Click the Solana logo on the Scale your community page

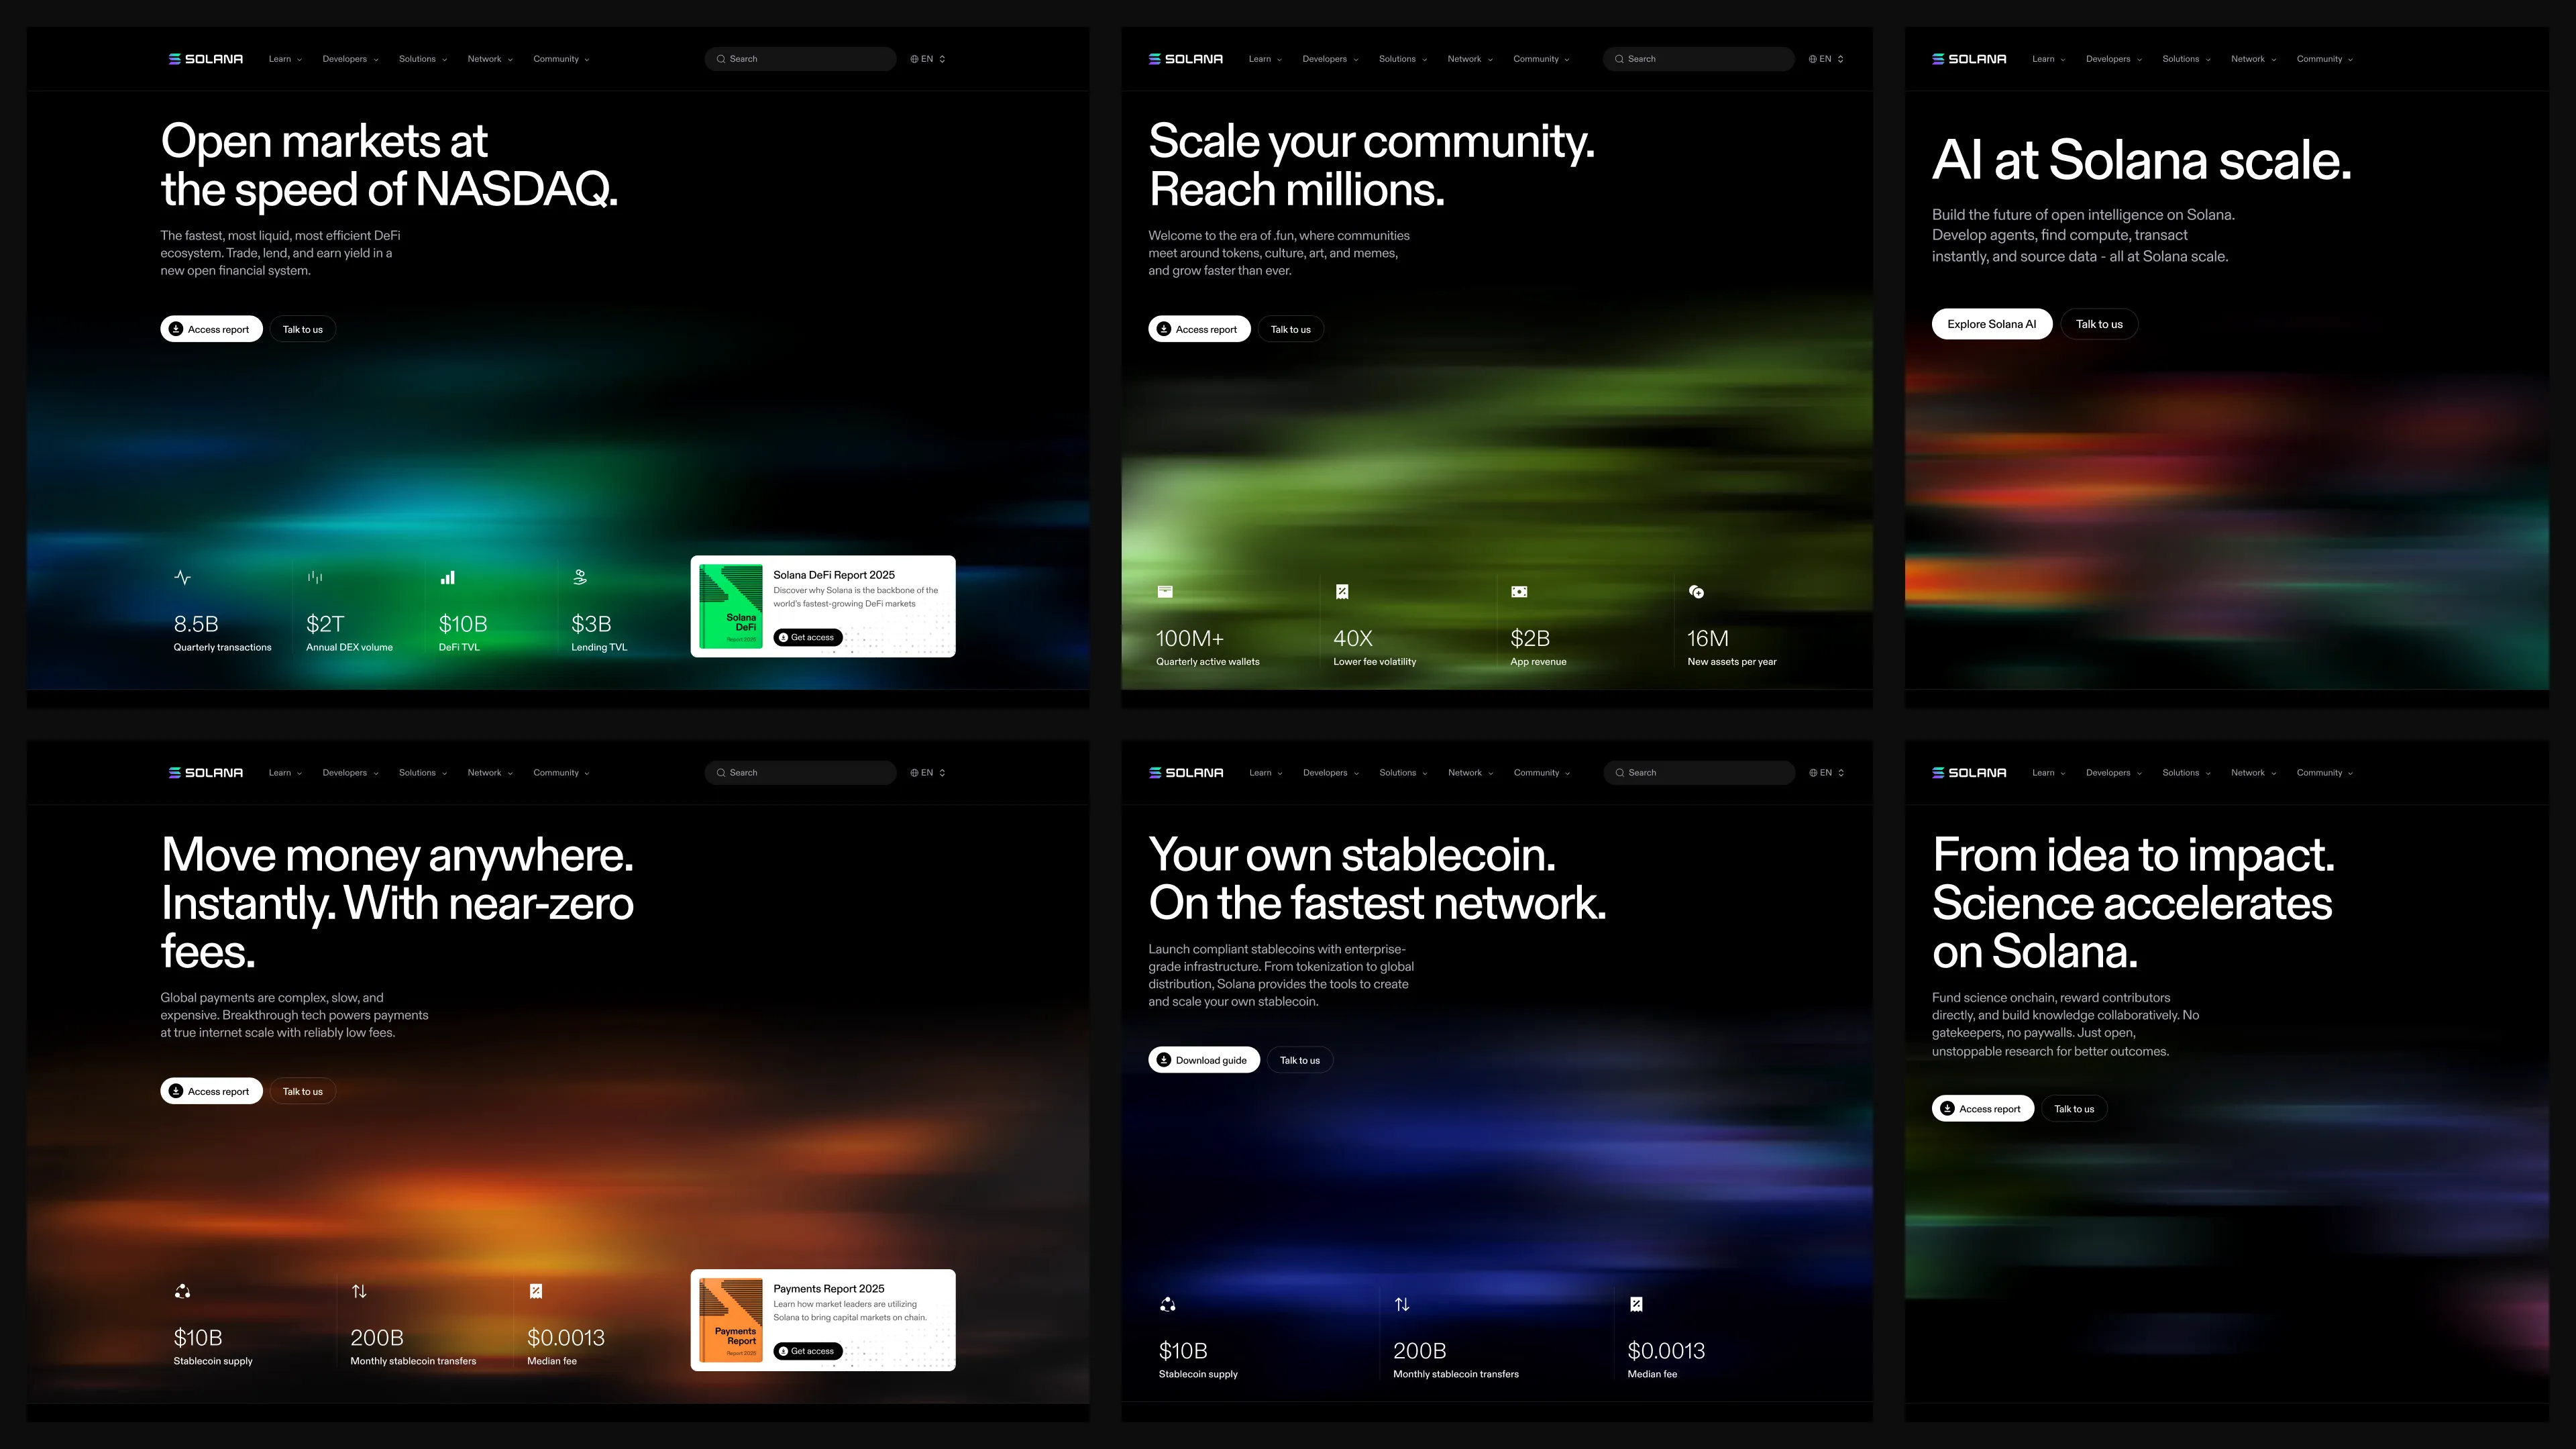(x=1186, y=59)
